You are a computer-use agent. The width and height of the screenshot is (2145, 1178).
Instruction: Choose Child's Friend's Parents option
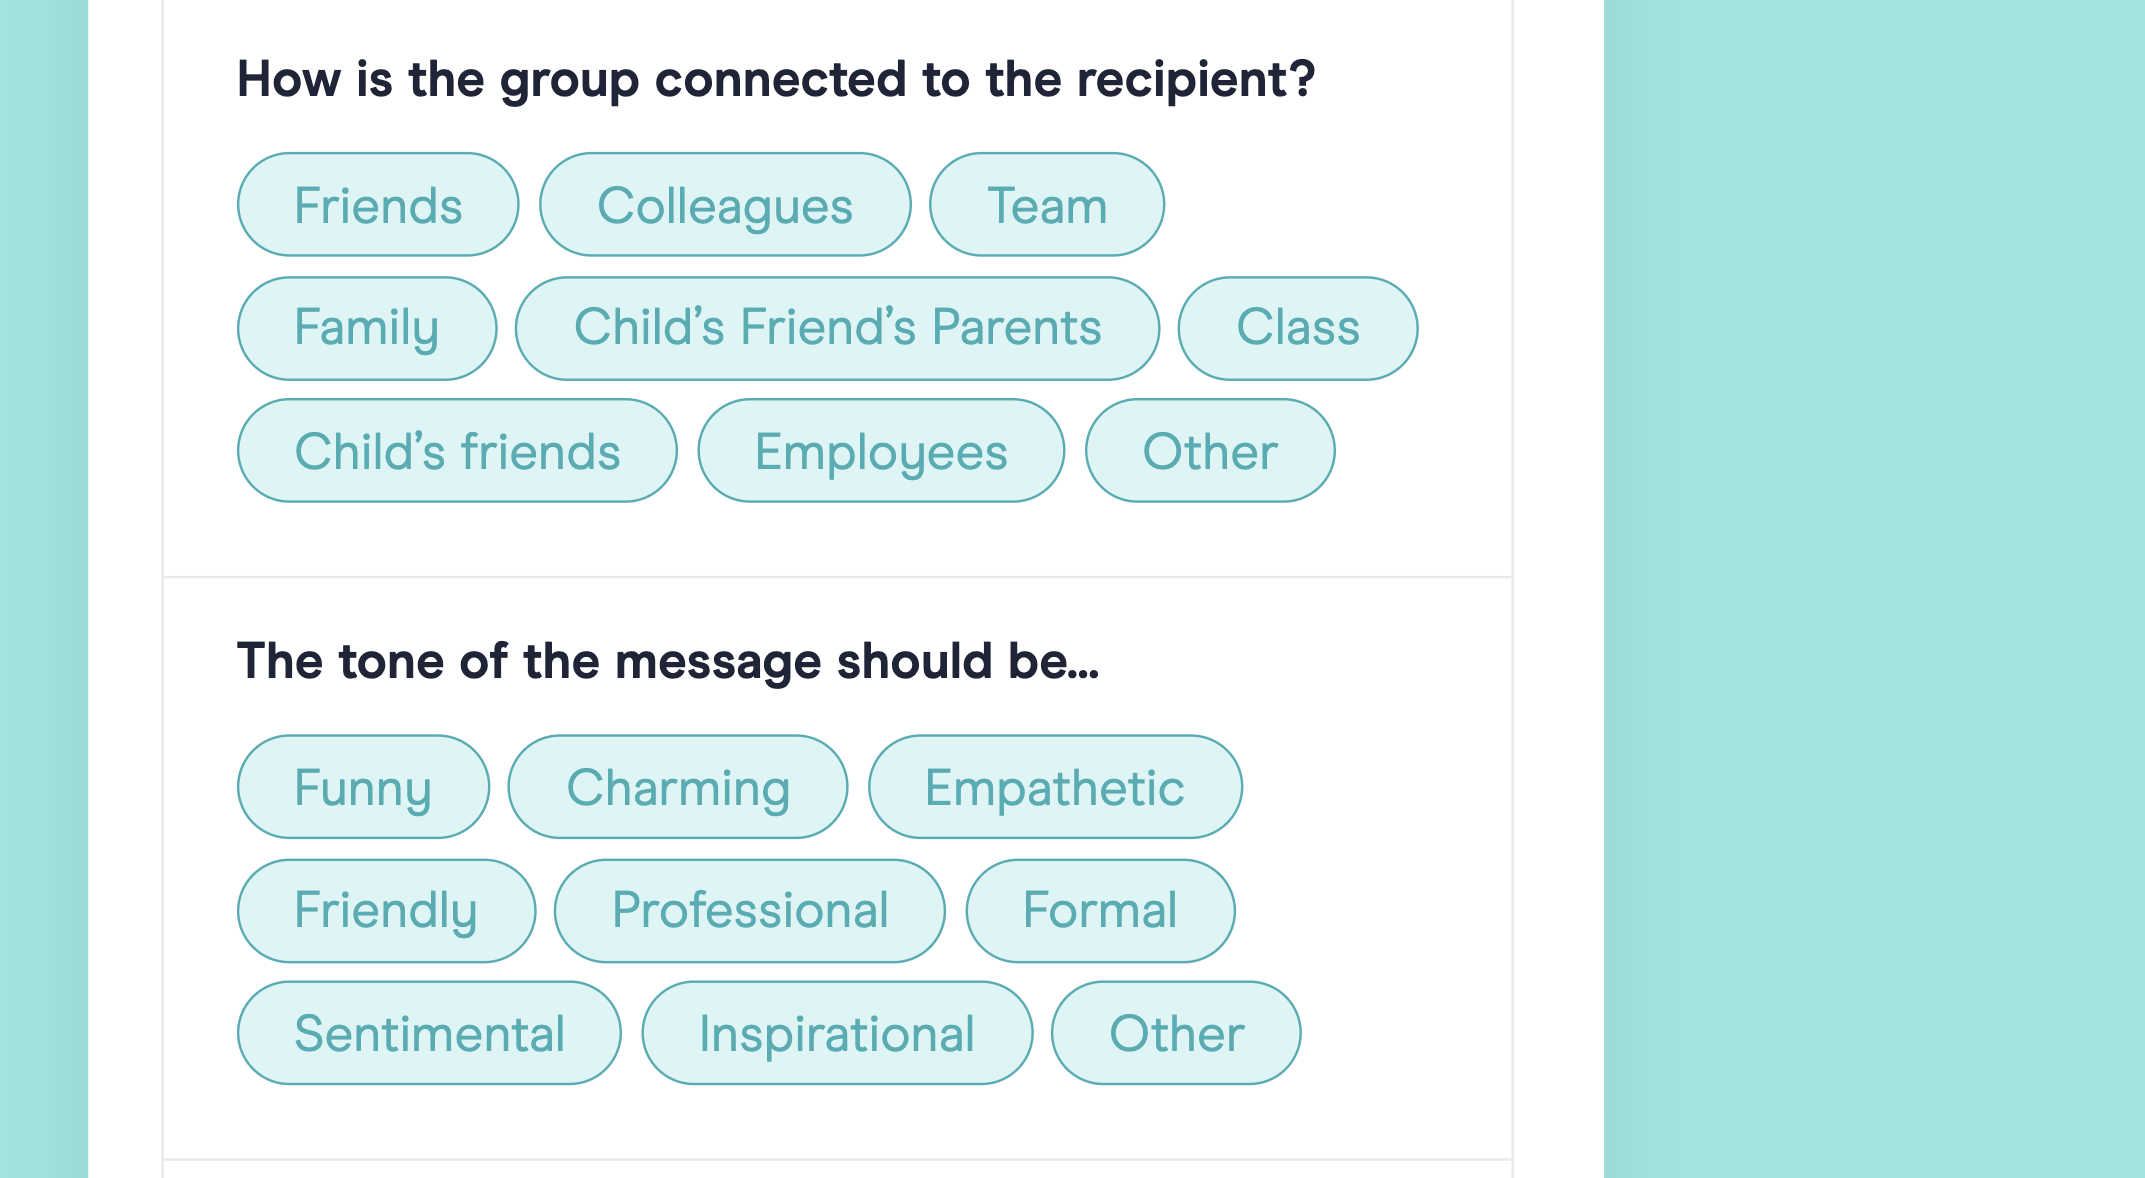pos(837,328)
